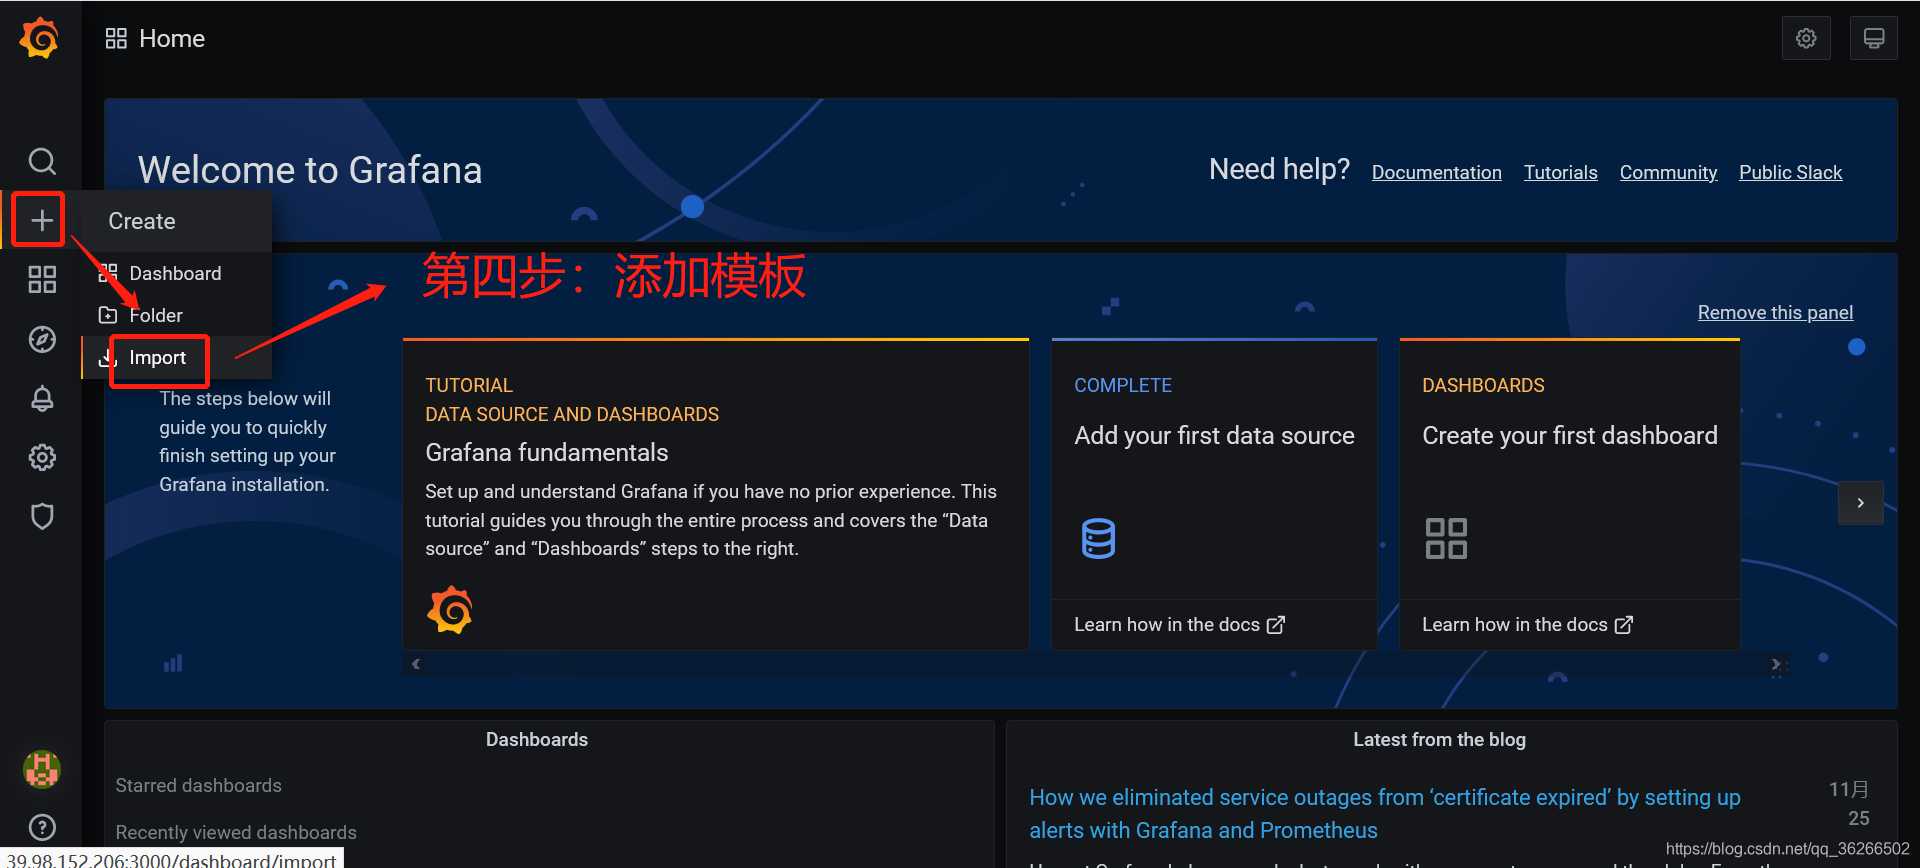Click the next arrow button beside cards
This screenshot has width=1920, height=868.
pyautogui.click(x=1860, y=503)
